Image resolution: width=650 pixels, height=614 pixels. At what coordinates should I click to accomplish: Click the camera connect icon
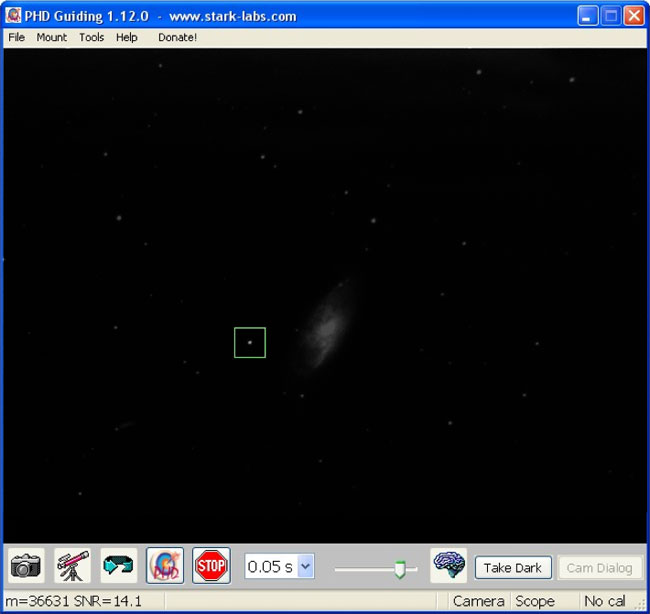point(26,566)
